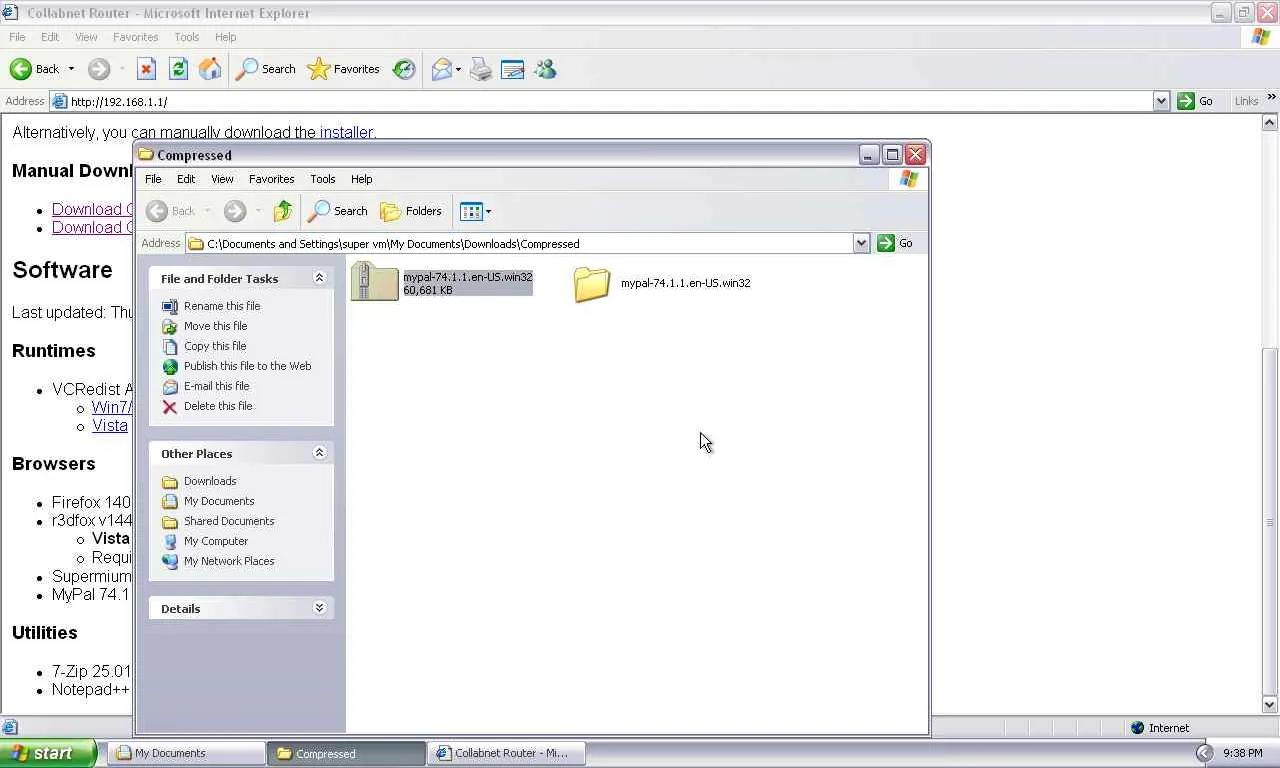Click Home icon in Internet Explorer

click(x=210, y=69)
